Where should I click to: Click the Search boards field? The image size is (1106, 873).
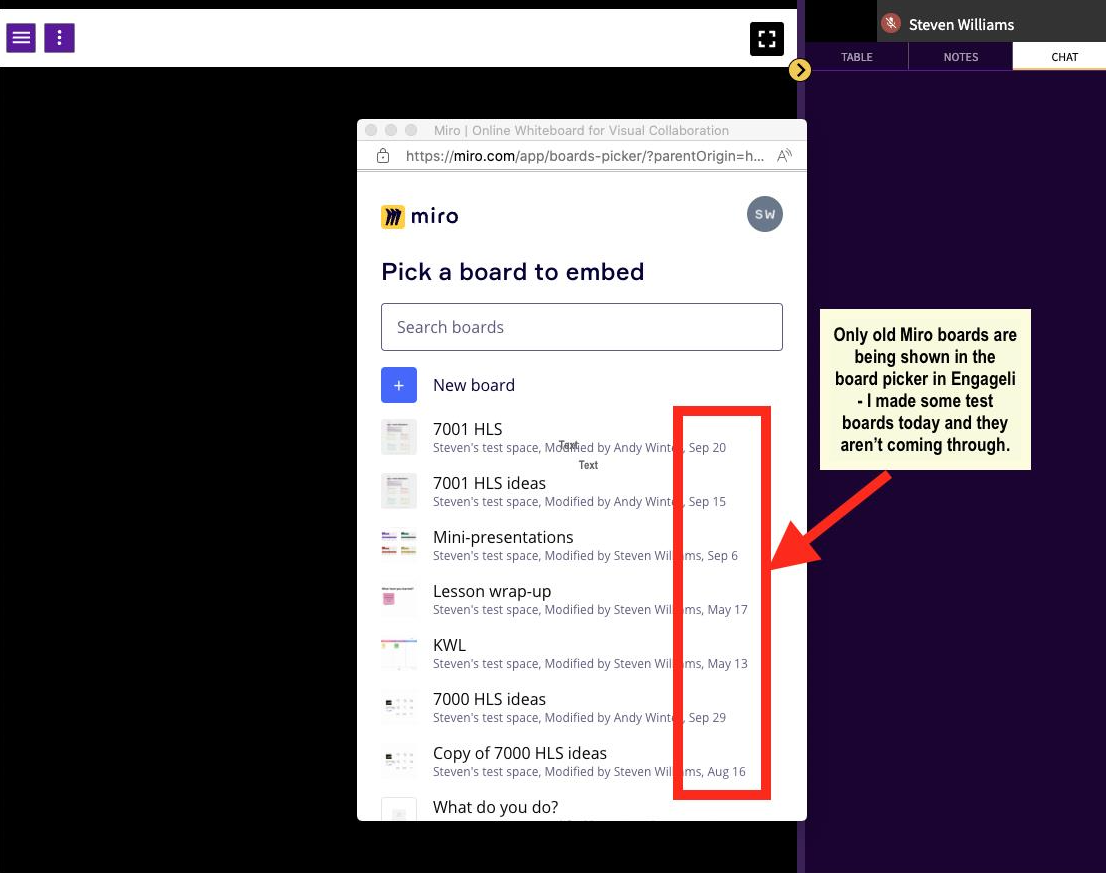(582, 327)
